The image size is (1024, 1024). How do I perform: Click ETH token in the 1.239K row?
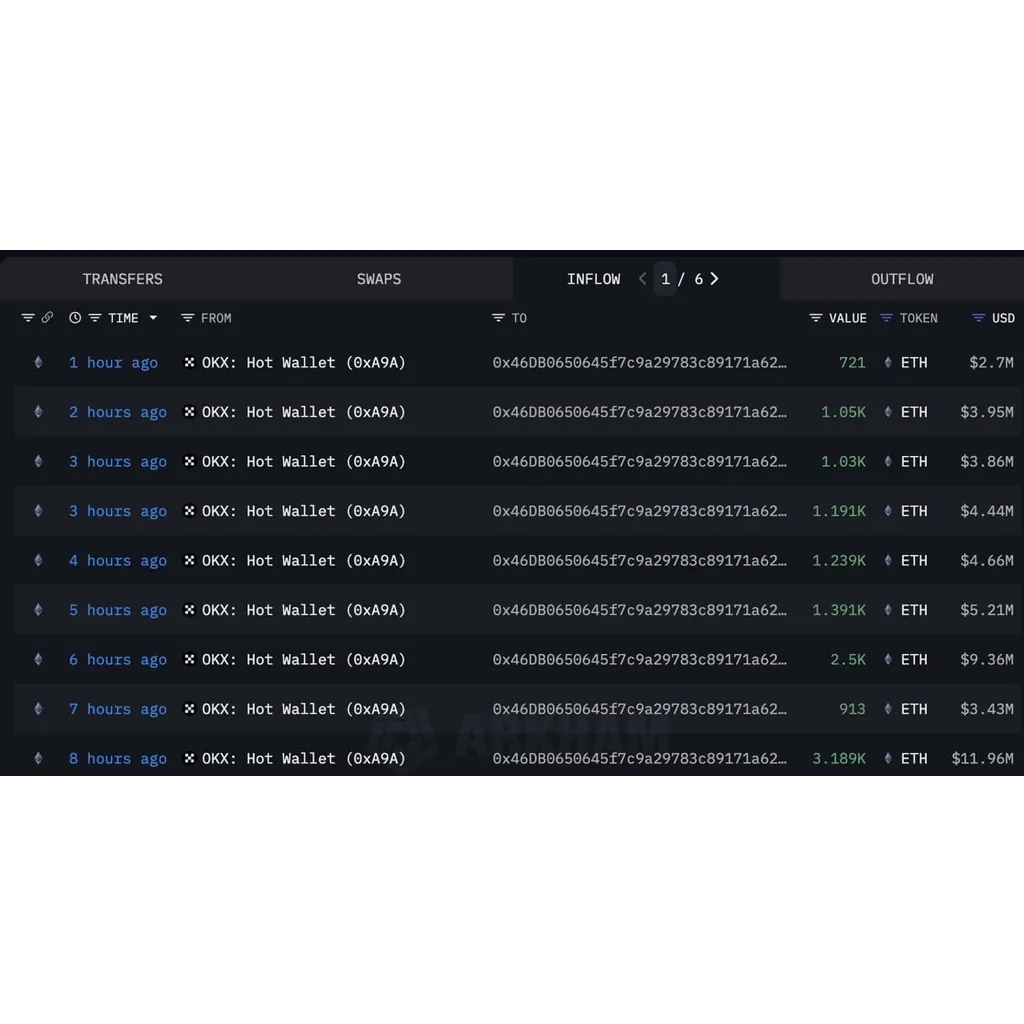click(906, 561)
